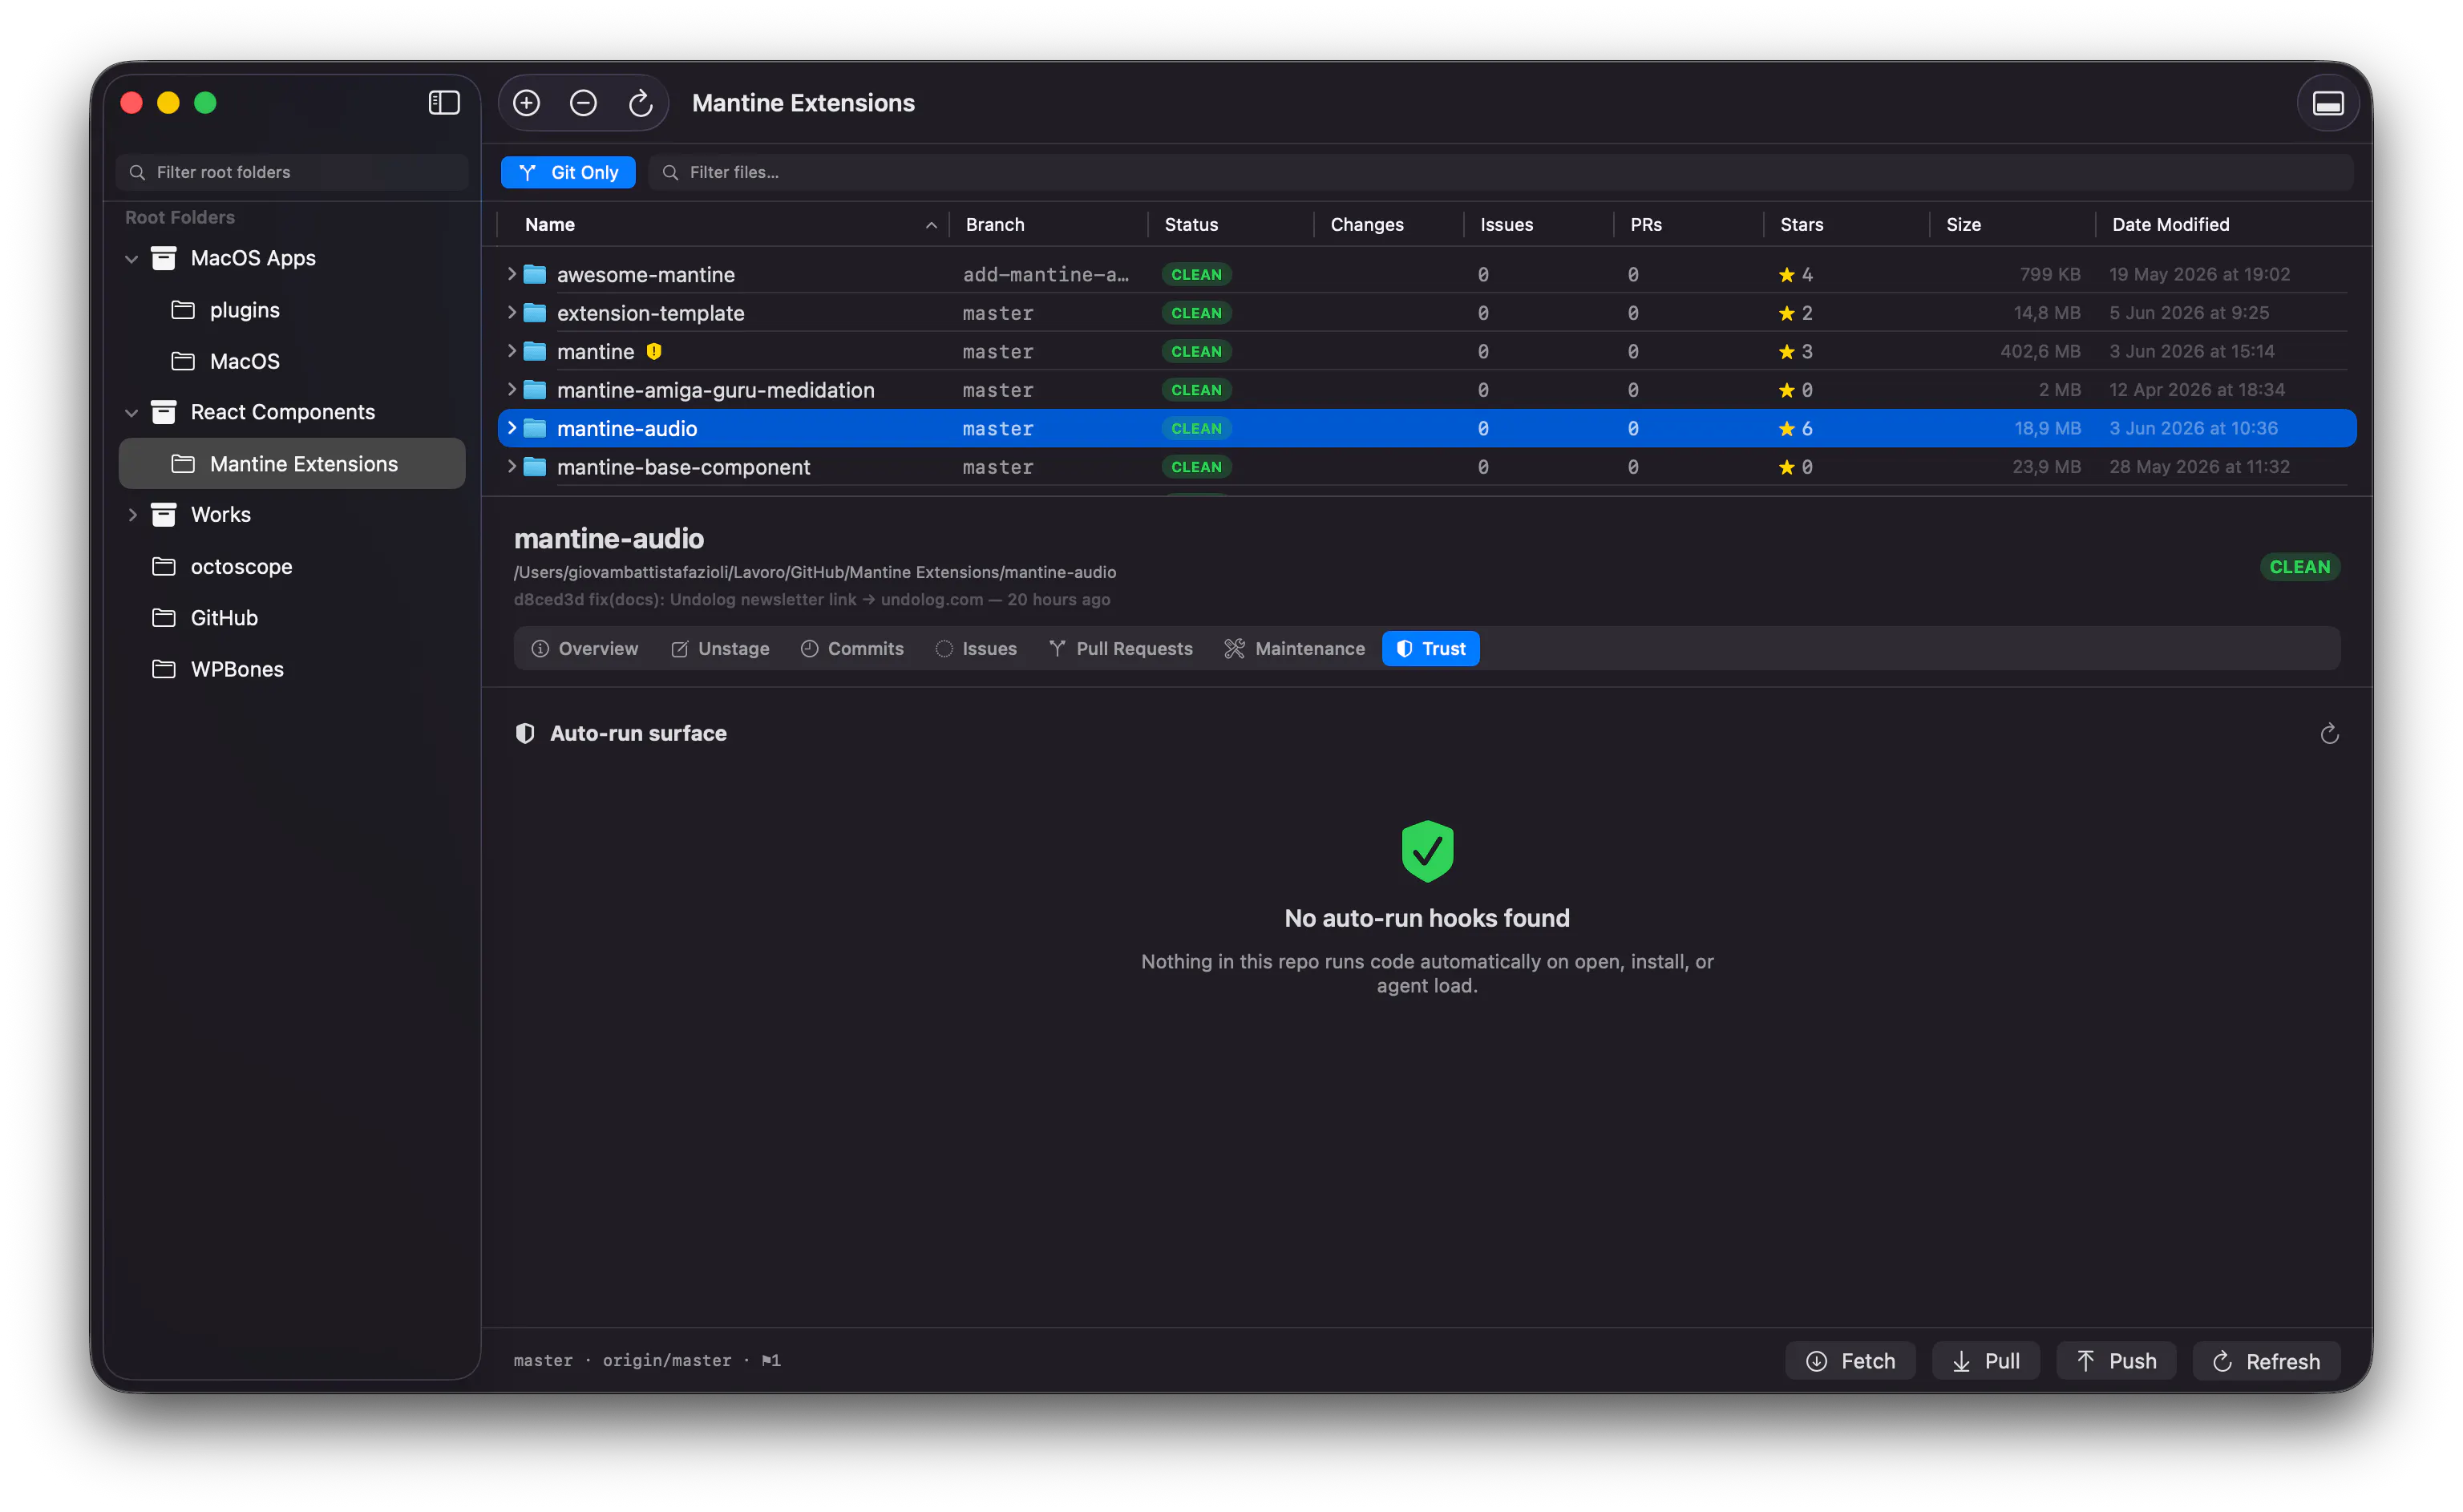
Task: Click the GitHub folder icon in sidebar
Action: click(x=163, y=618)
